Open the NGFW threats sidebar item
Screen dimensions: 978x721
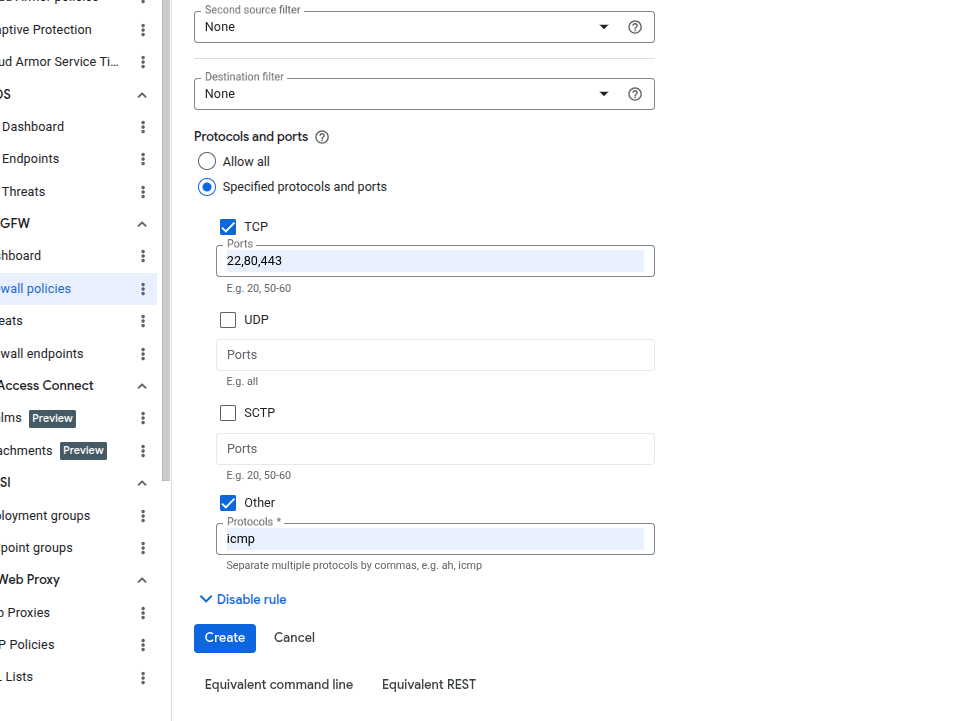[11, 321]
